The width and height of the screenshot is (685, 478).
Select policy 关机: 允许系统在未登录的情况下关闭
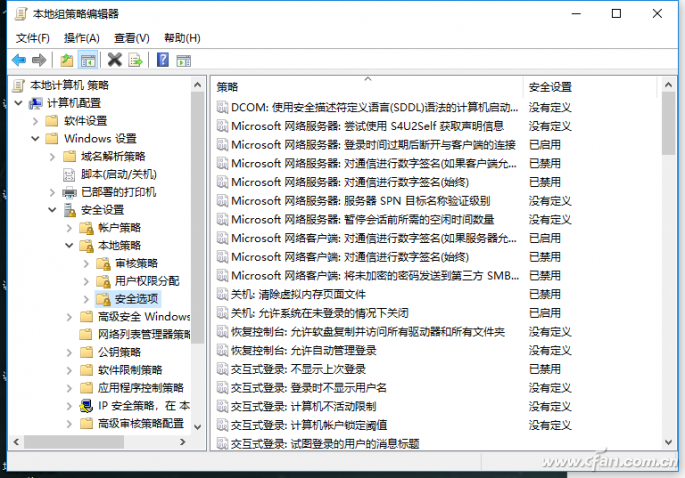coord(319,313)
